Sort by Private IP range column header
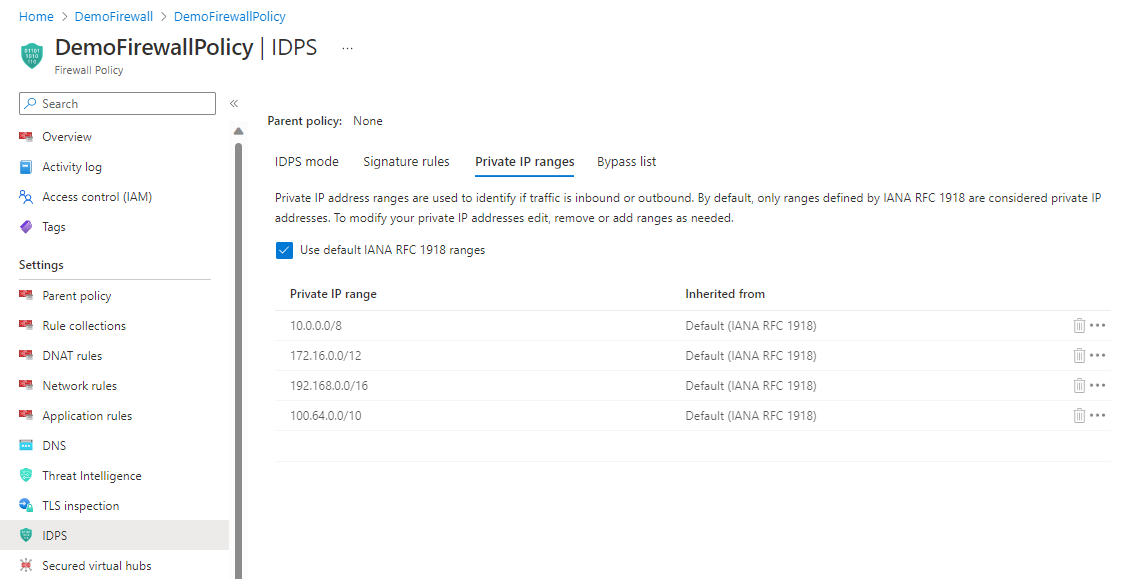Viewport: 1131px width, 579px height. click(333, 293)
